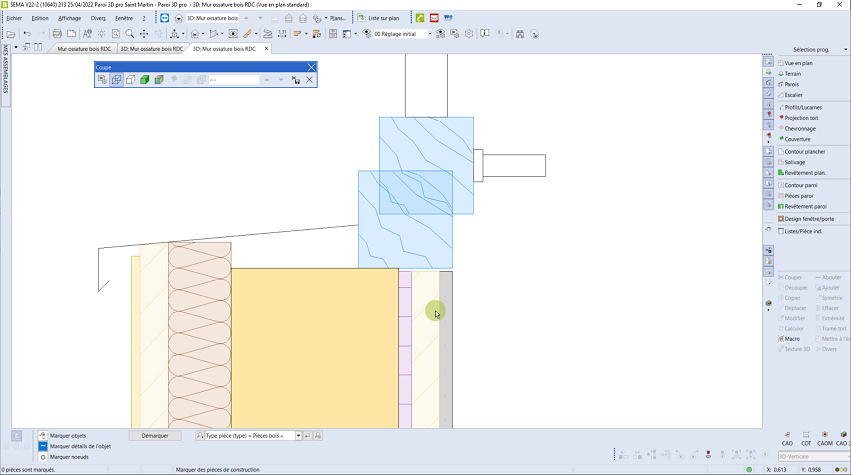Image resolution: width=851 pixels, height=475 pixels.
Task: Close the Coupe floating toolbar
Action: click(x=311, y=67)
